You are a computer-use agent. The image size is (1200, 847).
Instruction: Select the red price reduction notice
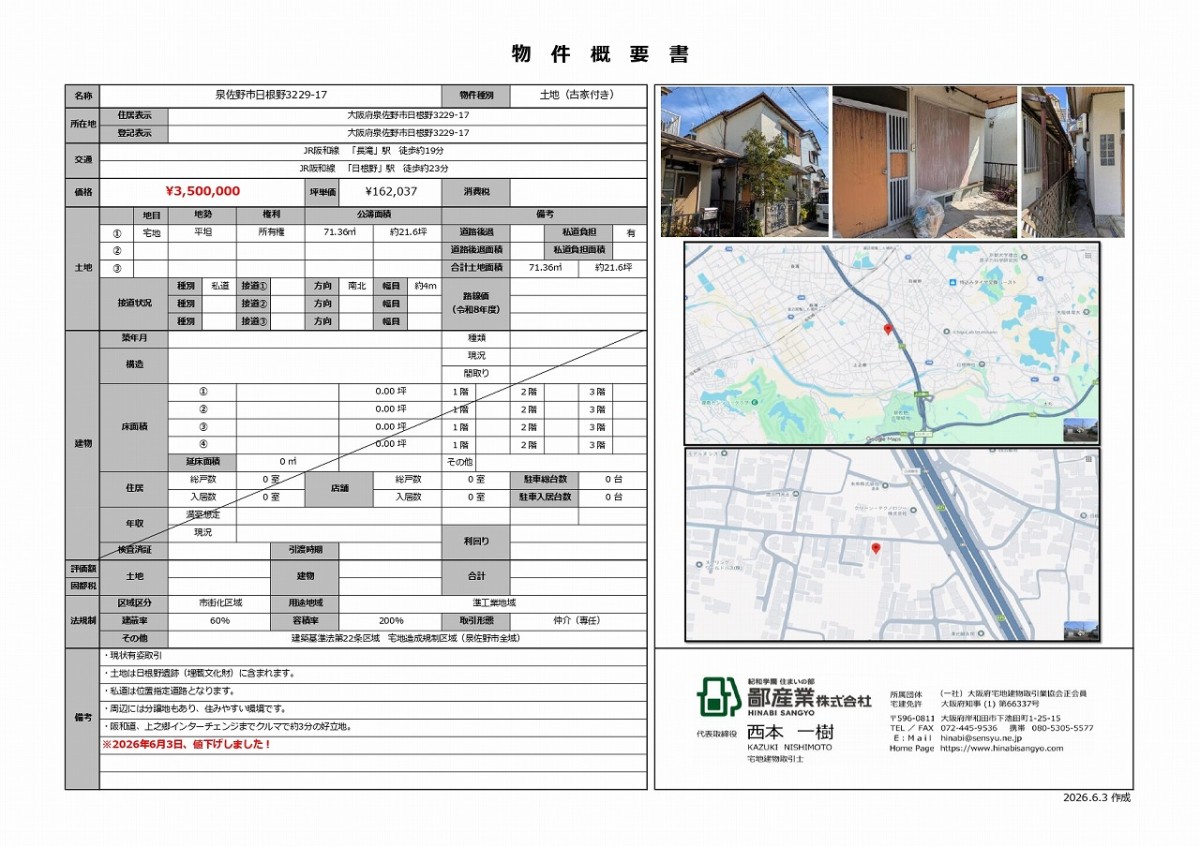[187, 745]
